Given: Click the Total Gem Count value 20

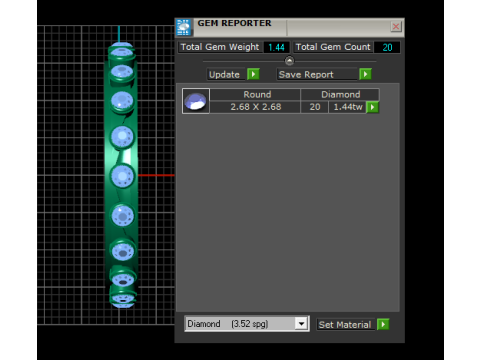Looking at the screenshot, I should click(x=387, y=47).
